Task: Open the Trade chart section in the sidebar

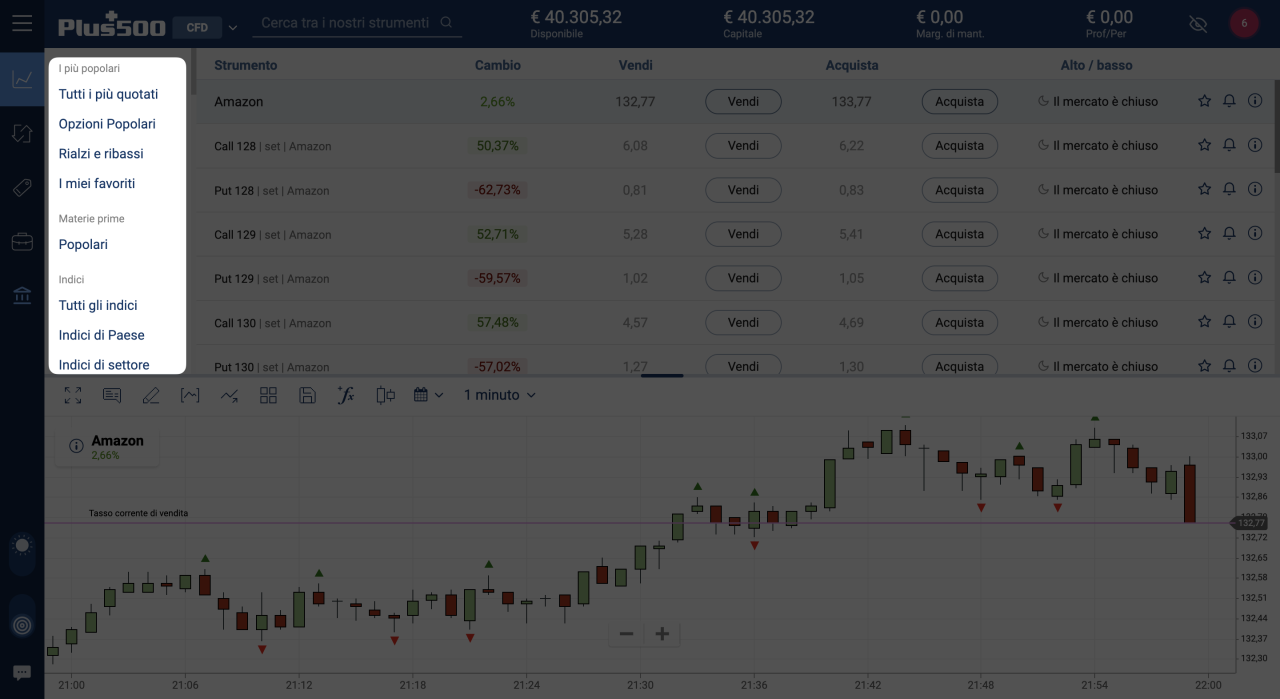Action: [x=22, y=80]
